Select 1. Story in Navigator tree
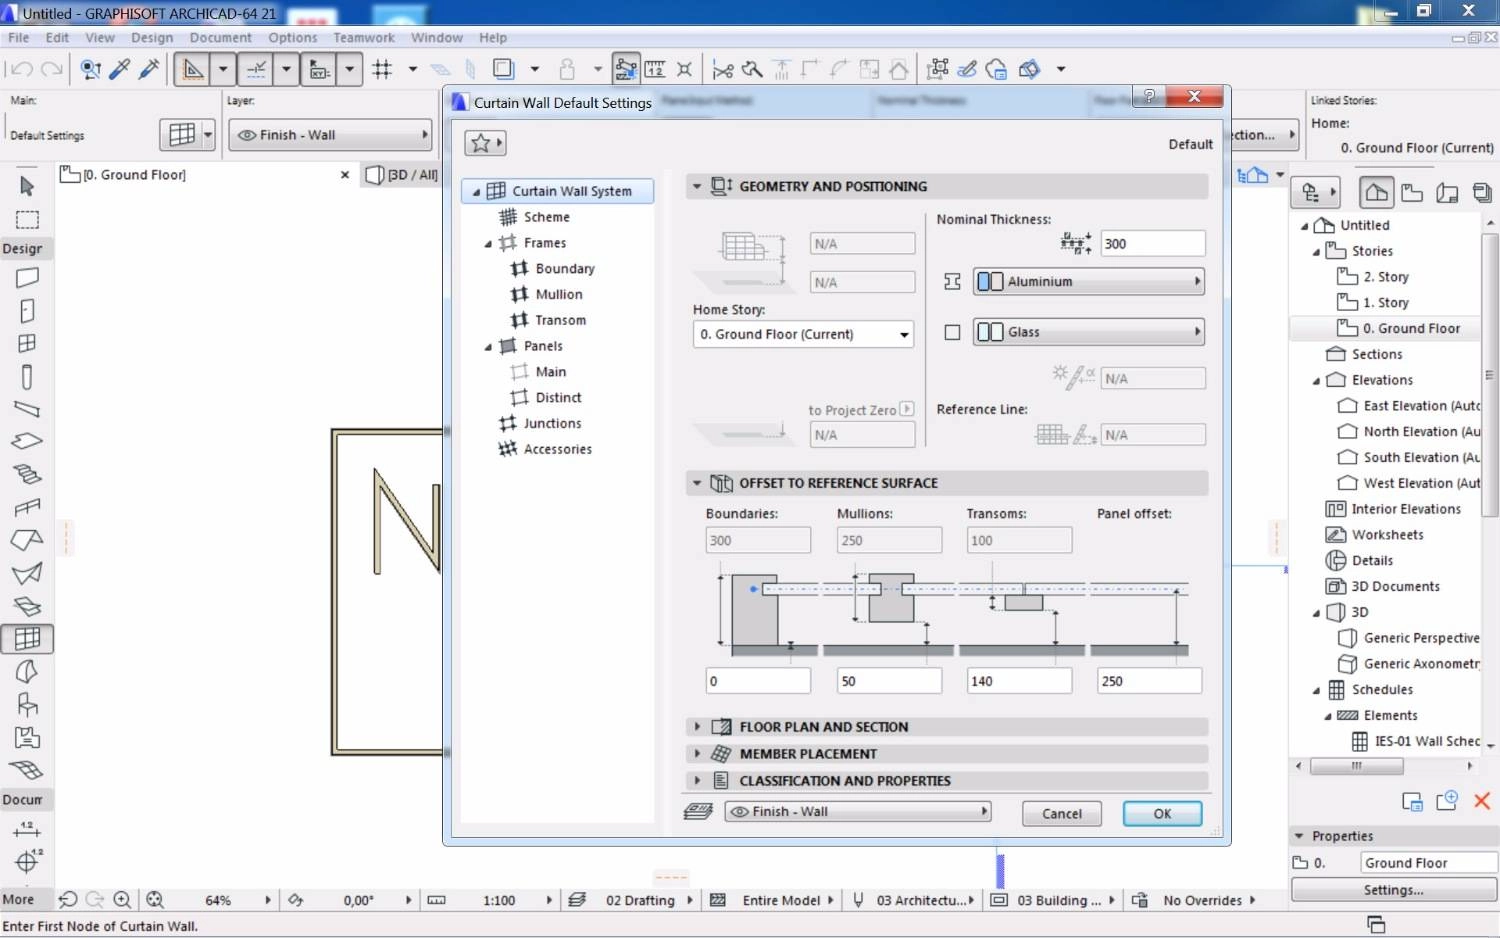The width and height of the screenshot is (1500, 938). (1386, 302)
